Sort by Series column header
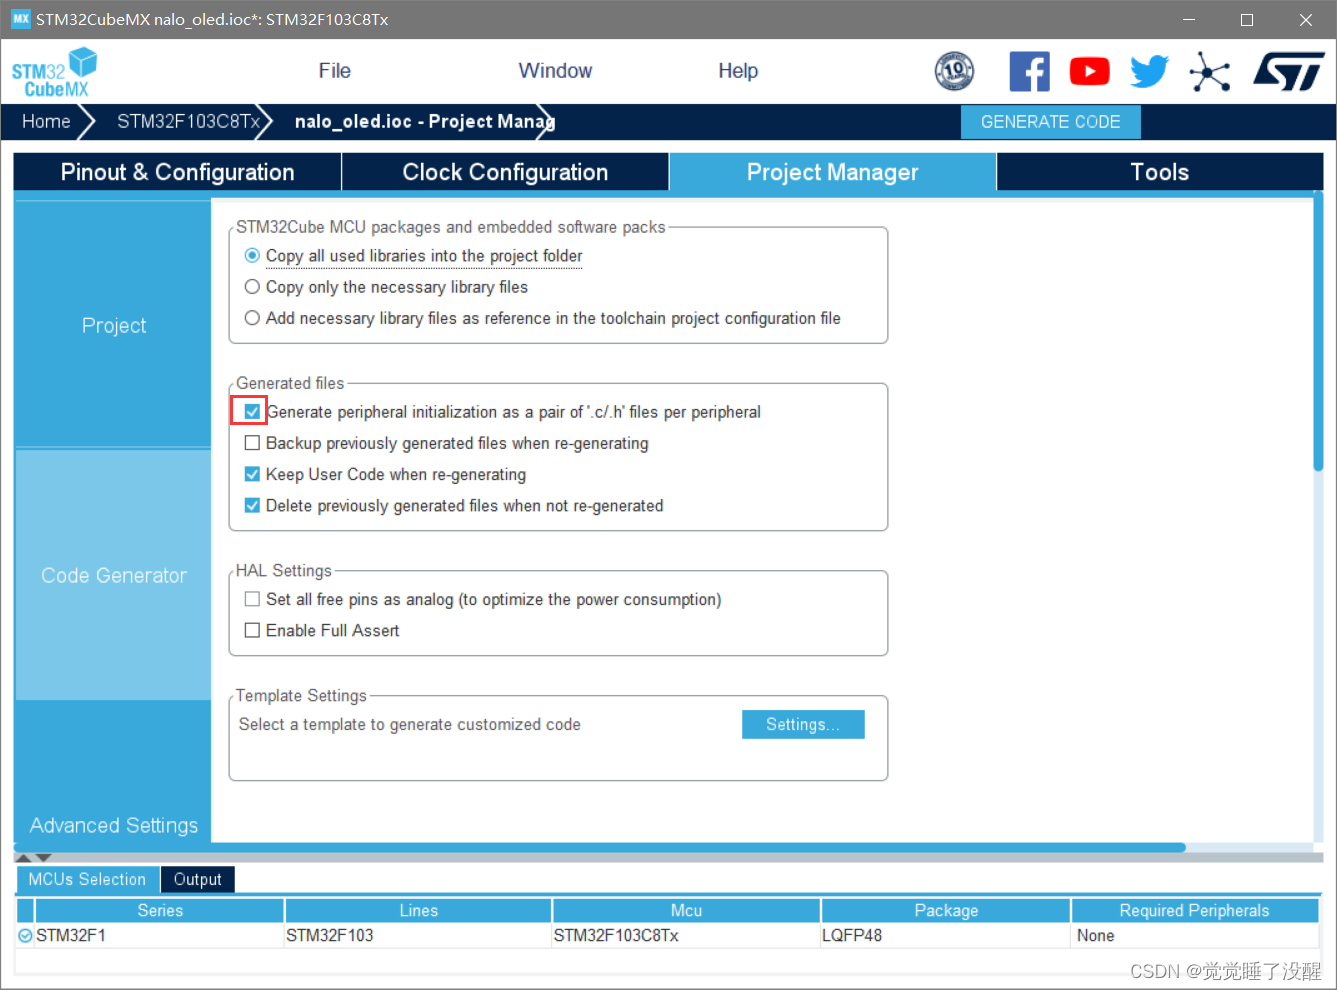The width and height of the screenshot is (1337, 990). [x=160, y=910]
